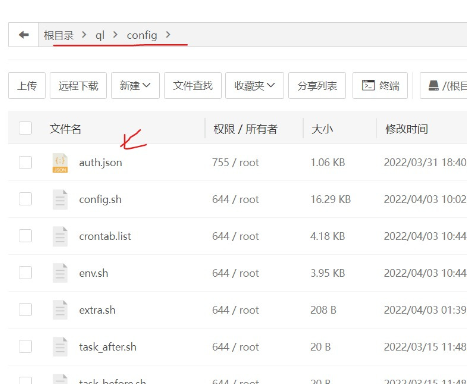Click 644 / root permission of extra.sh

235,310
